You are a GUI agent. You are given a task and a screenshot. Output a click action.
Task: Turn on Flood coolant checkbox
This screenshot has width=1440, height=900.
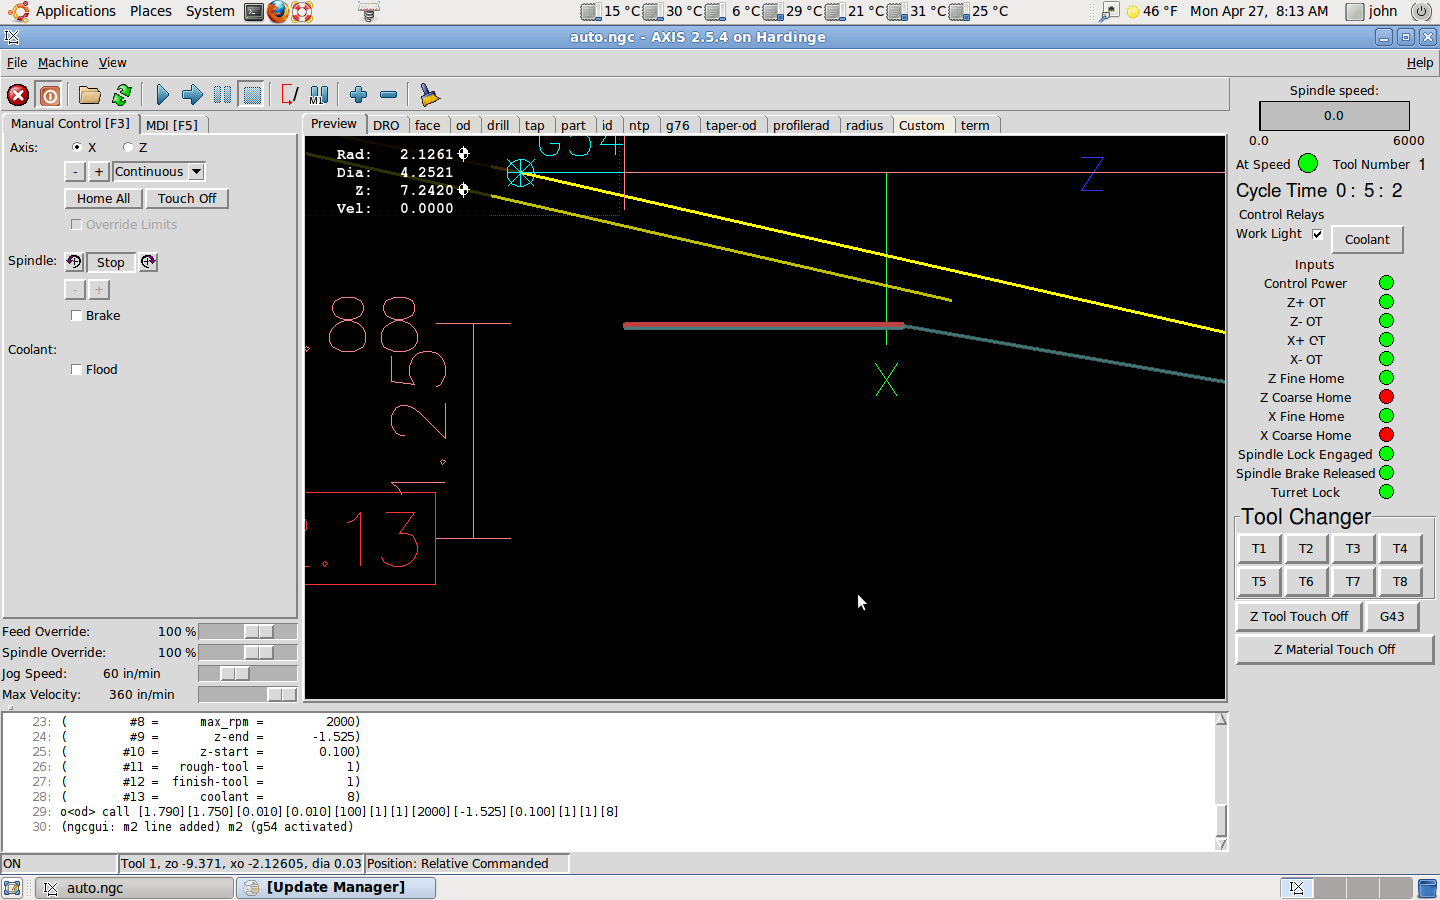pos(77,370)
